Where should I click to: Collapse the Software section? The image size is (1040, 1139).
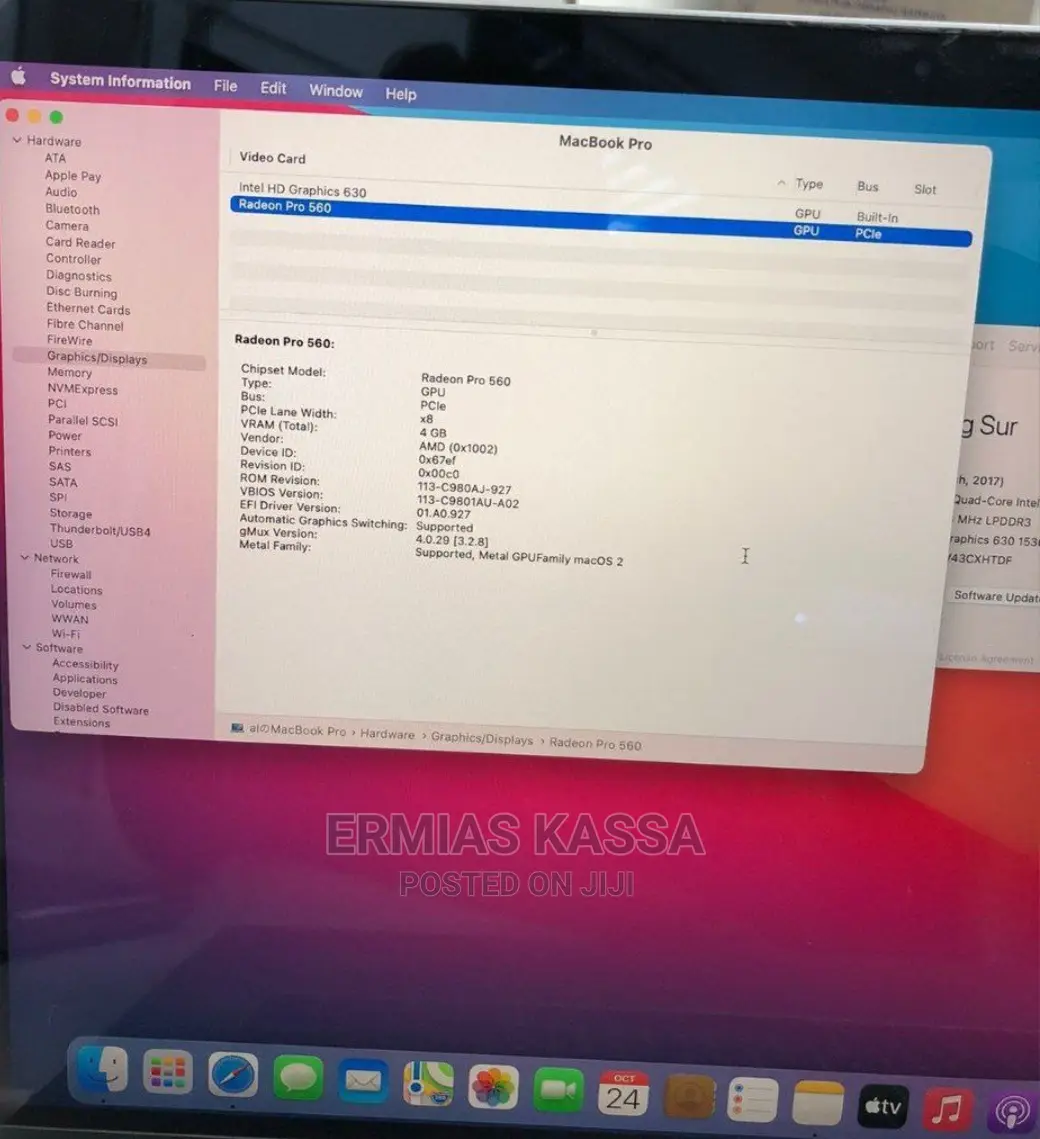[26, 648]
